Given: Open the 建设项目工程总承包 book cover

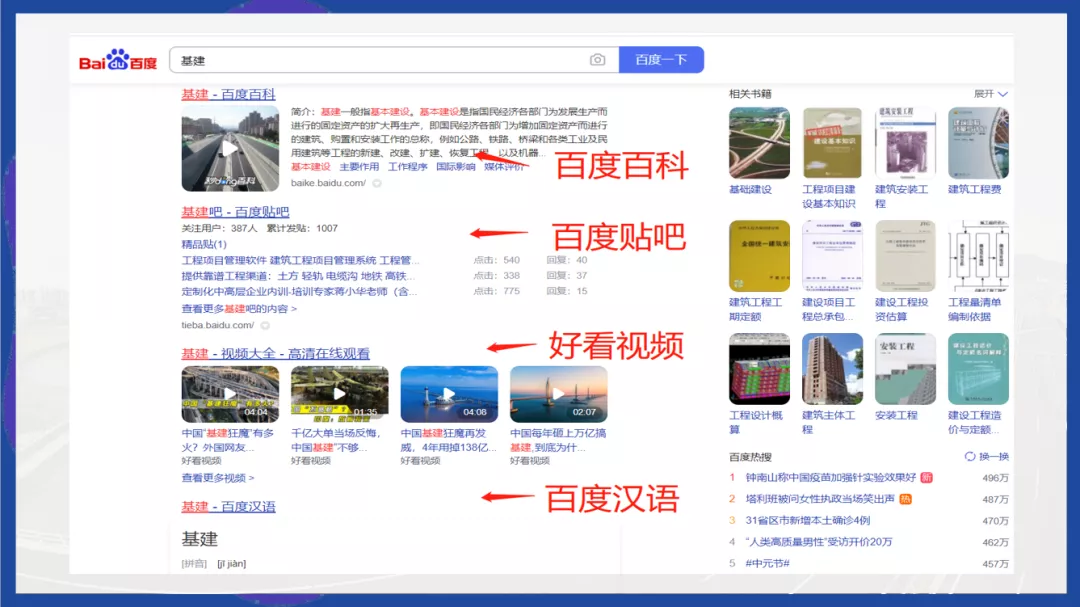Looking at the screenshot, I should (x=832, y=256).
